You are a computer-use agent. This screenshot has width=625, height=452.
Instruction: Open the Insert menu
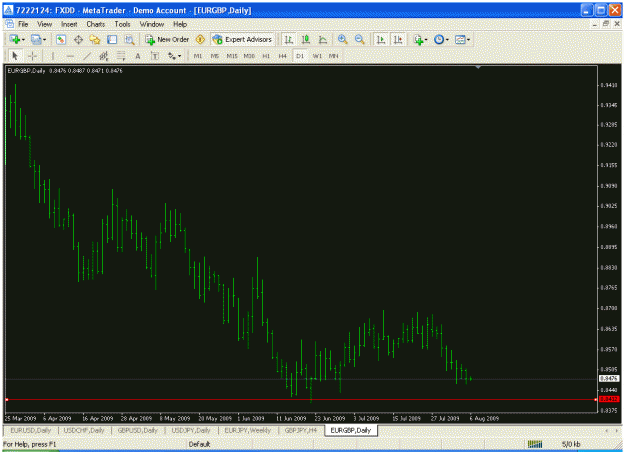(x=69, y=24)
